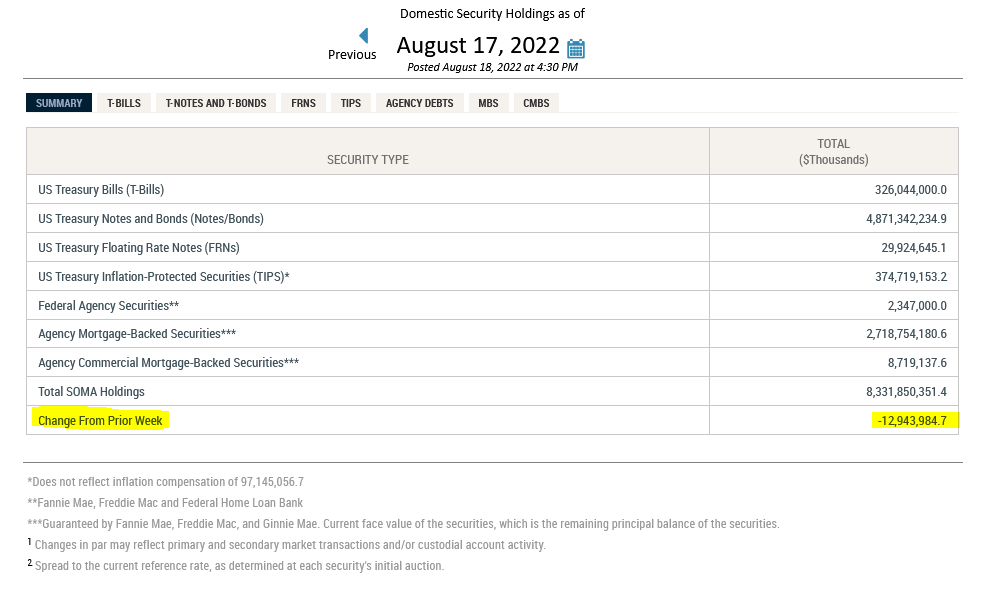Screen dimensions: 995x593
Task: Click the Previous label link
Action: pyautogui.click(x=352, y=55)
